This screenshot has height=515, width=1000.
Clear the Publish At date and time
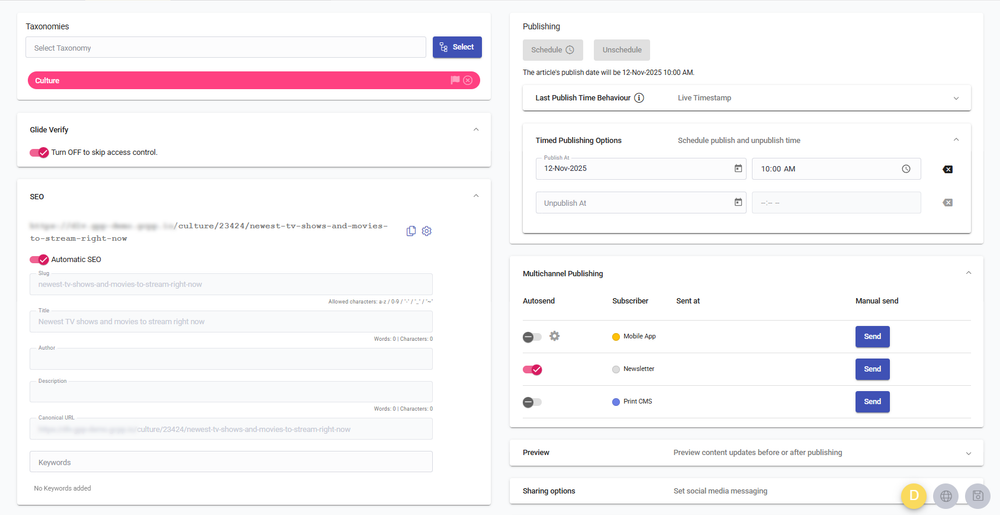(948, 170)
